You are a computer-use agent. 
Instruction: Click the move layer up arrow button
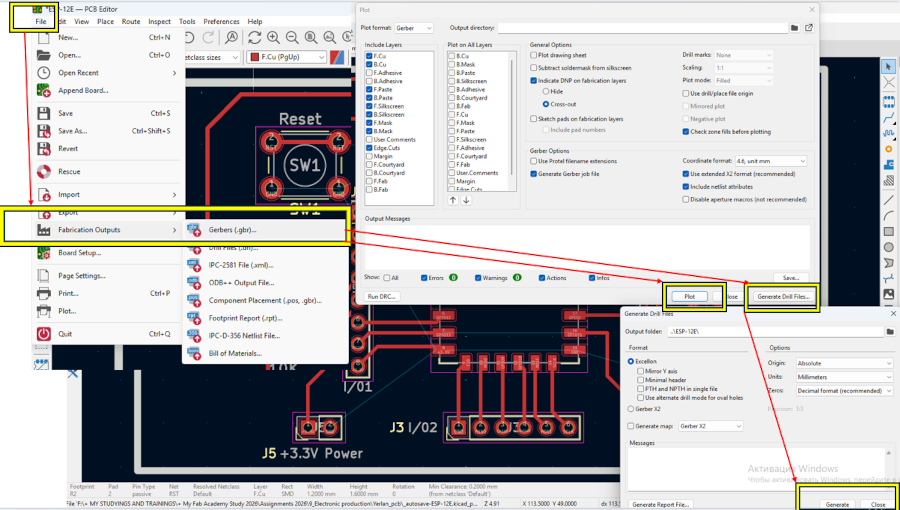point(452,200)
